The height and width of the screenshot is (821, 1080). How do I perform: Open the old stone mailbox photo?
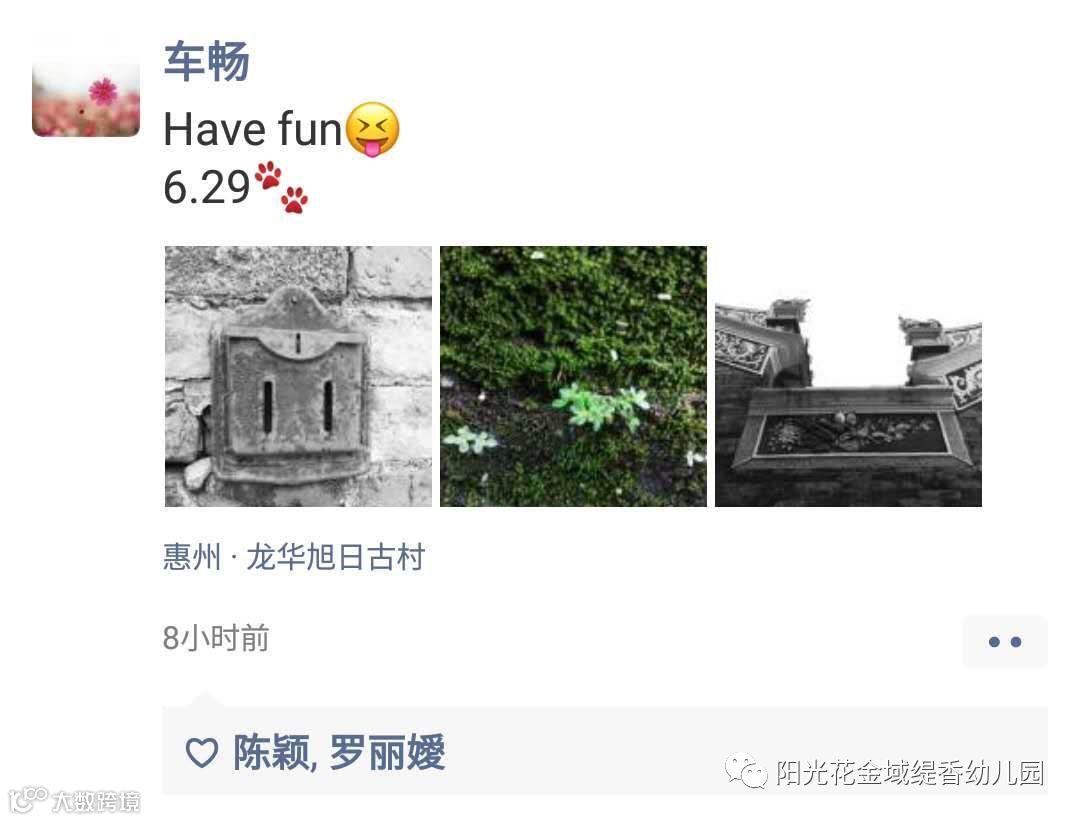click(298, 376)
